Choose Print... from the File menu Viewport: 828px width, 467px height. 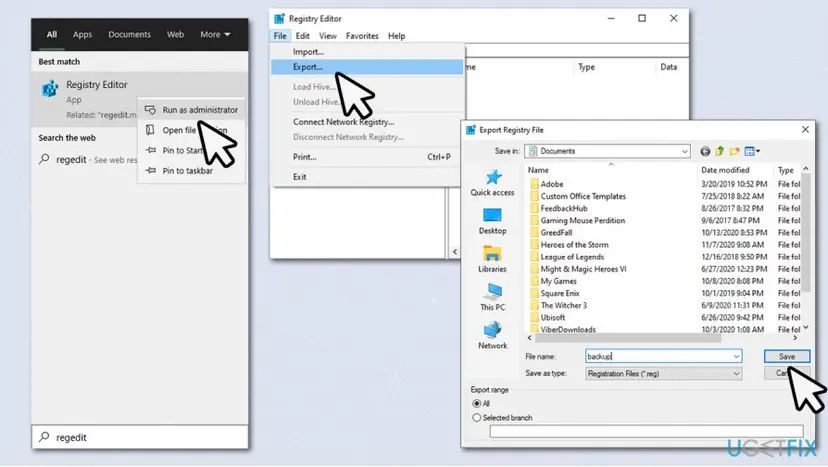(x=367, y=157)
